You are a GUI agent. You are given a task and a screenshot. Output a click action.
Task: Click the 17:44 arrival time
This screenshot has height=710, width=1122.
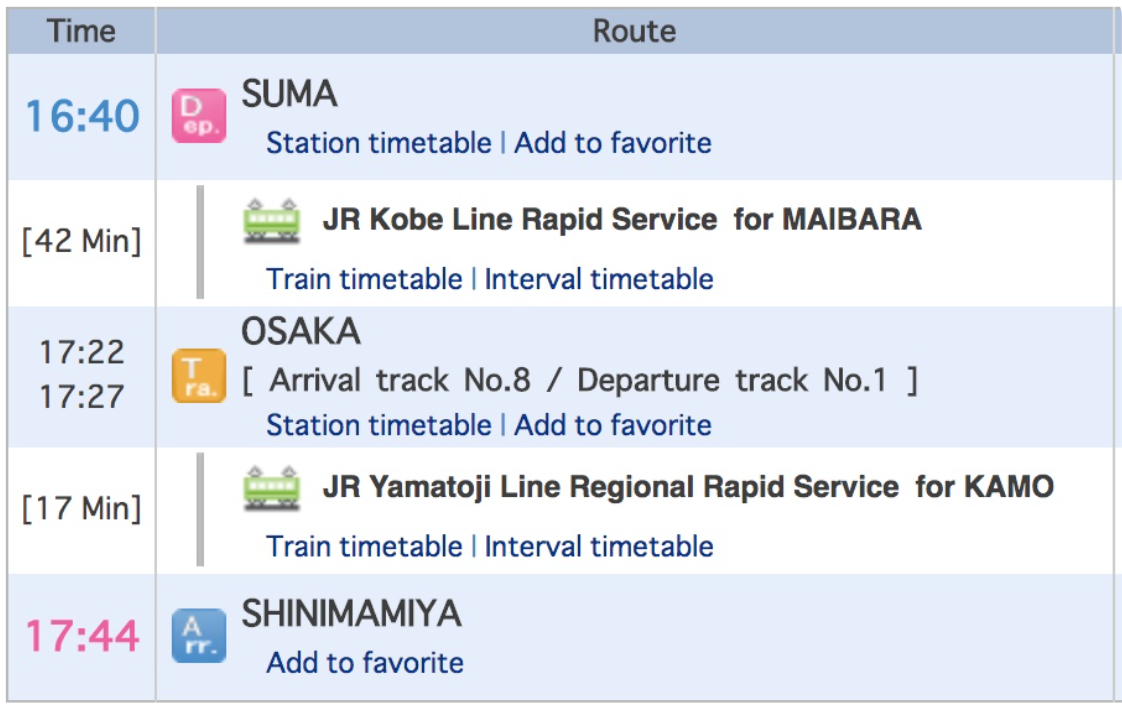[82, 636]
